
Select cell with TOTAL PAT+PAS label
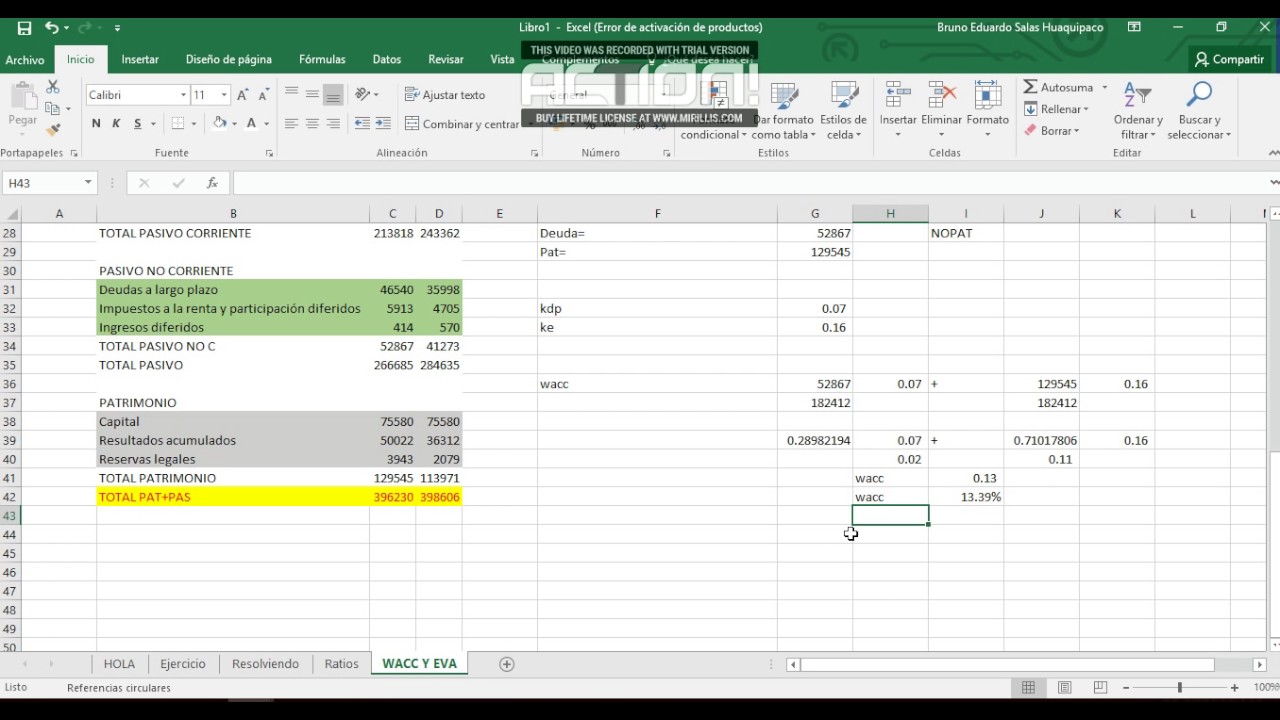coord(233,497)
